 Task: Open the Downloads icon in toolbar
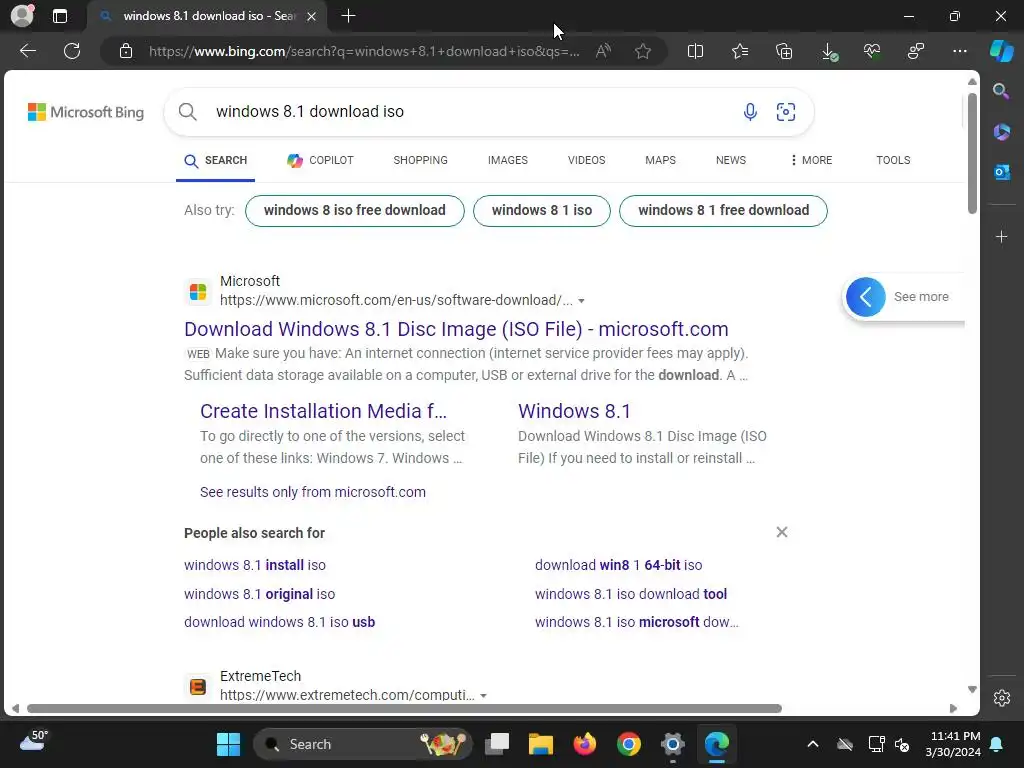[x=828, y=52]
